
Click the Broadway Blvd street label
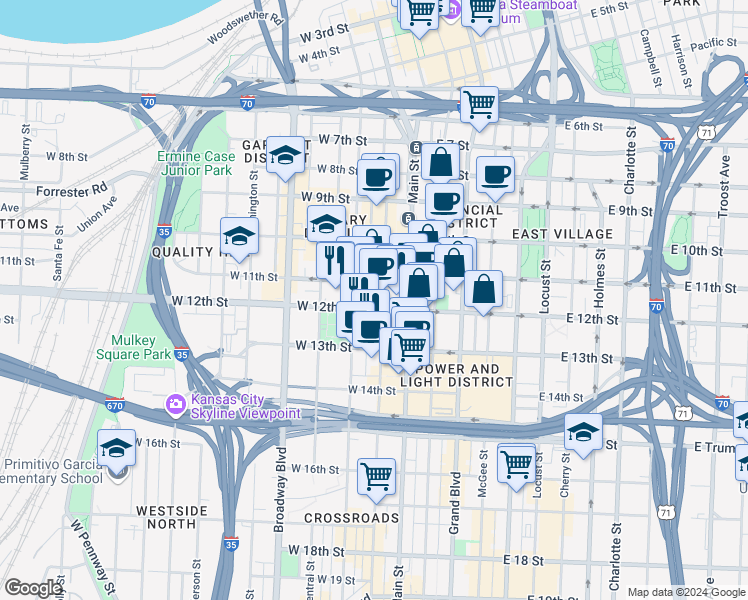pyautogui.click(x=280, y=489)
